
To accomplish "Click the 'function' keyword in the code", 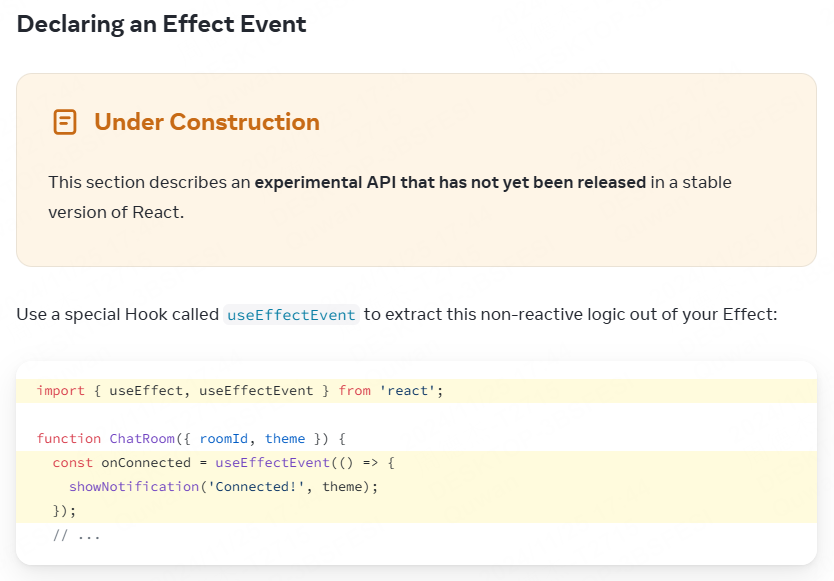I will (69, 439).
